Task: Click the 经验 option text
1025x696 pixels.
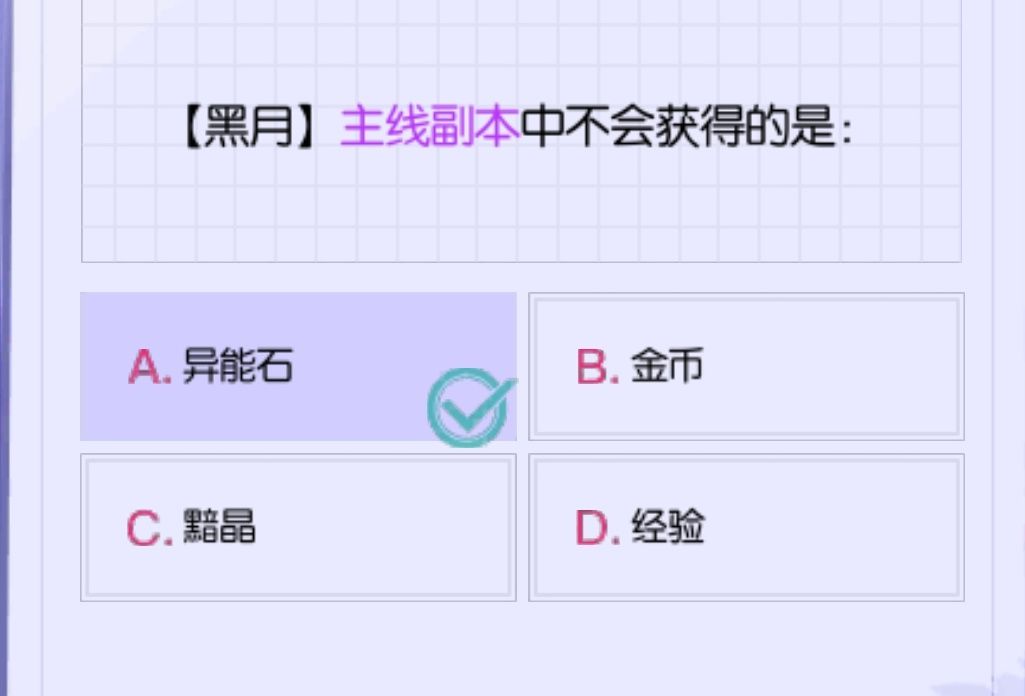Action: coord(668,526)
